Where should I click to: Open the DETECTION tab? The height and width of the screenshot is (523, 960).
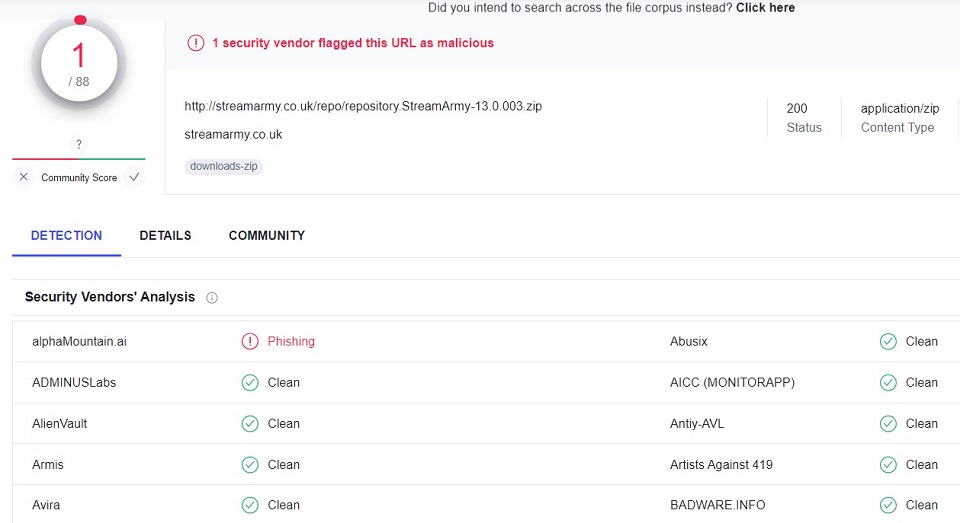(66, 236)
